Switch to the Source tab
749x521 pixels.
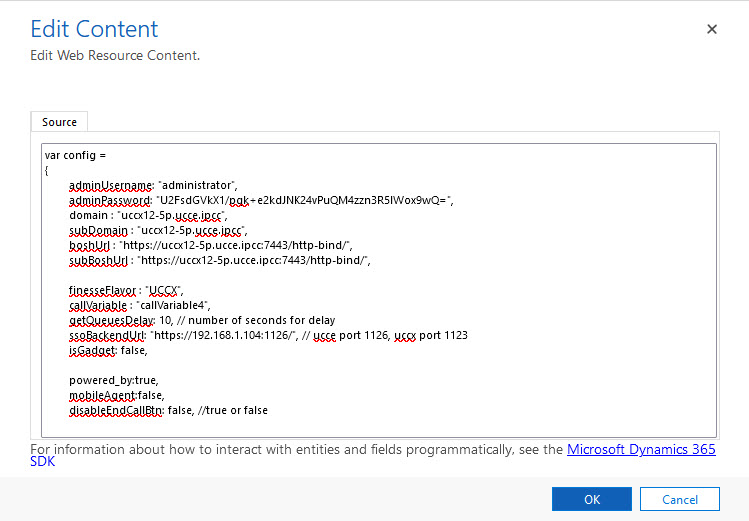(x=59, y=122)
